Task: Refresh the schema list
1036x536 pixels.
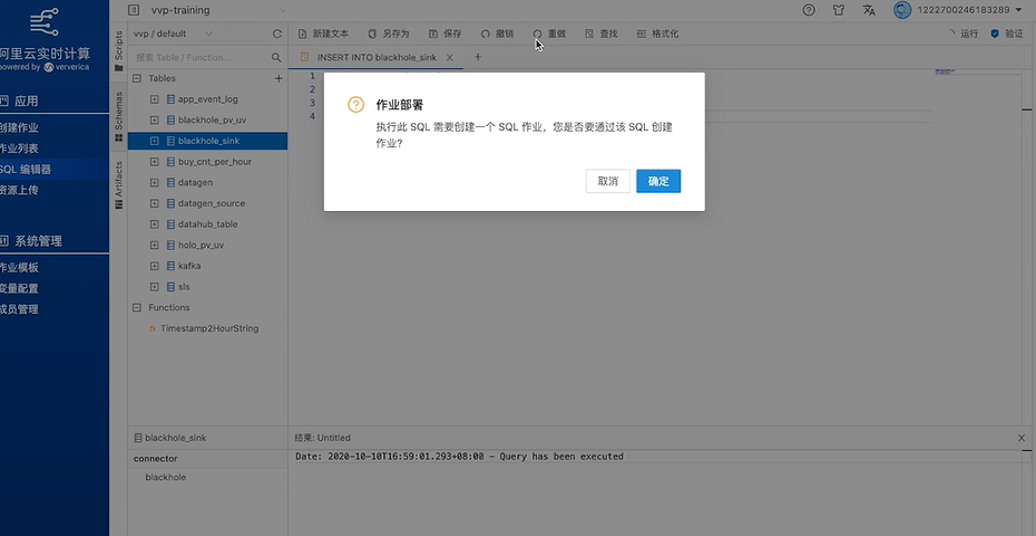Action: pyautogui.click(x=277, y=34)
